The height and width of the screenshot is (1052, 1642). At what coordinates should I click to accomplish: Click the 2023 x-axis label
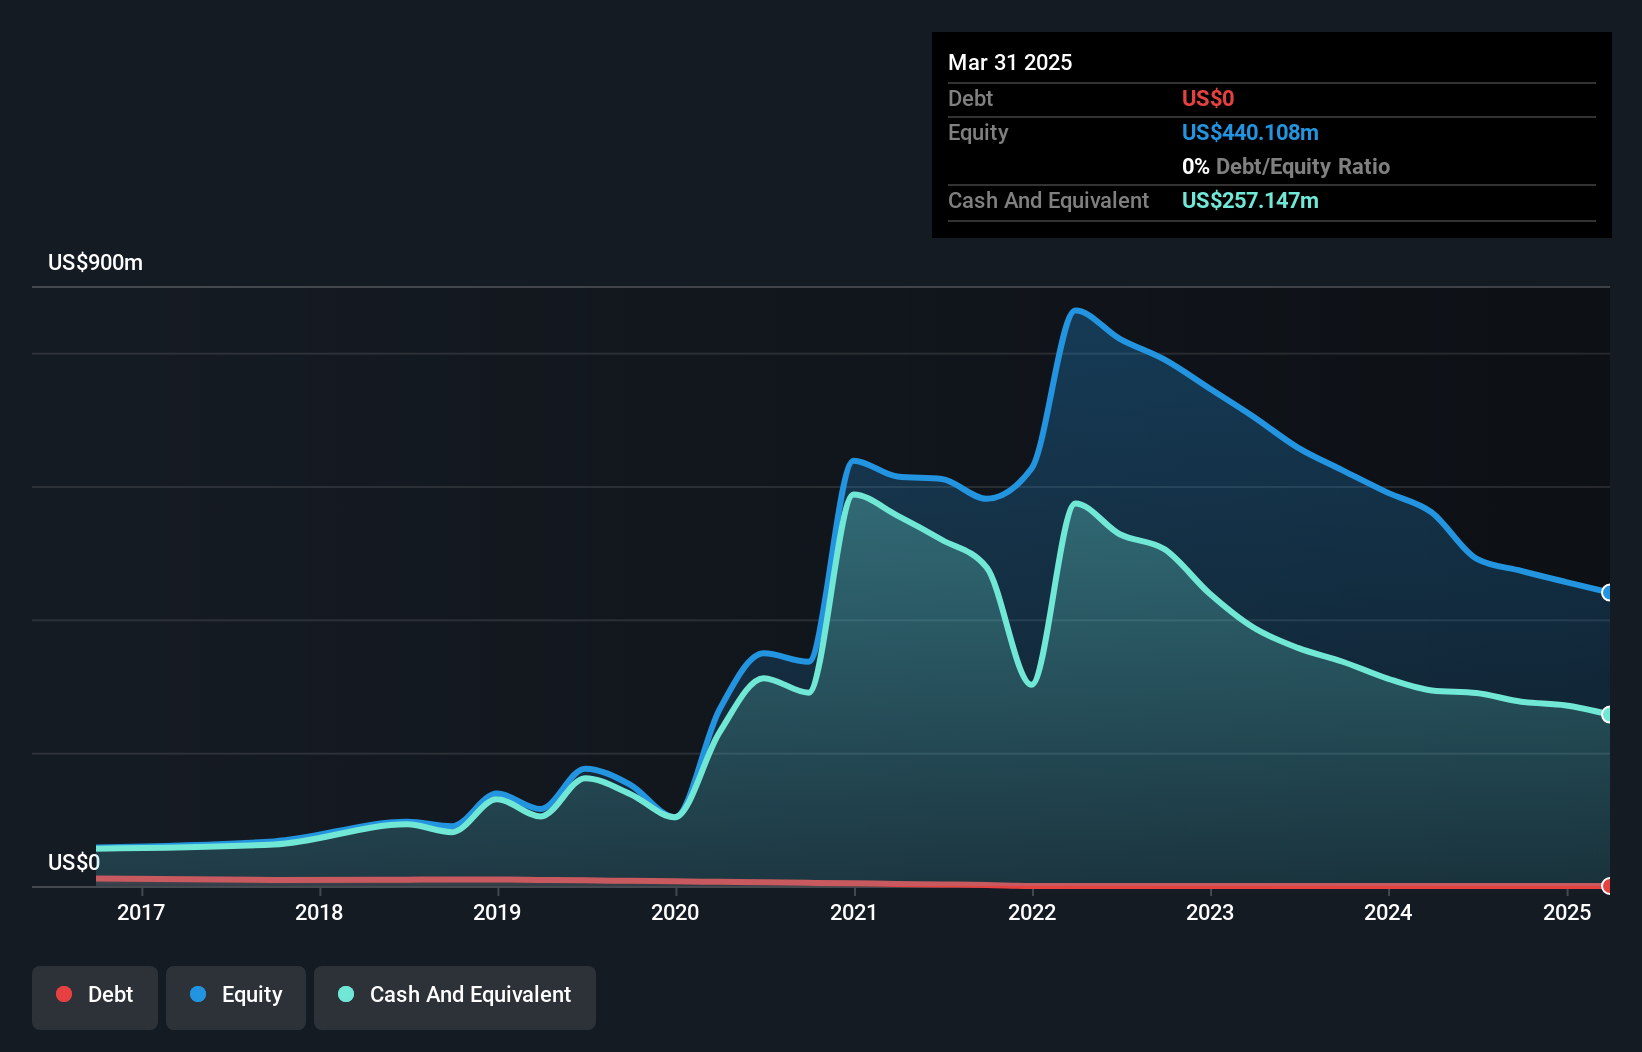tap(1210, 912)
